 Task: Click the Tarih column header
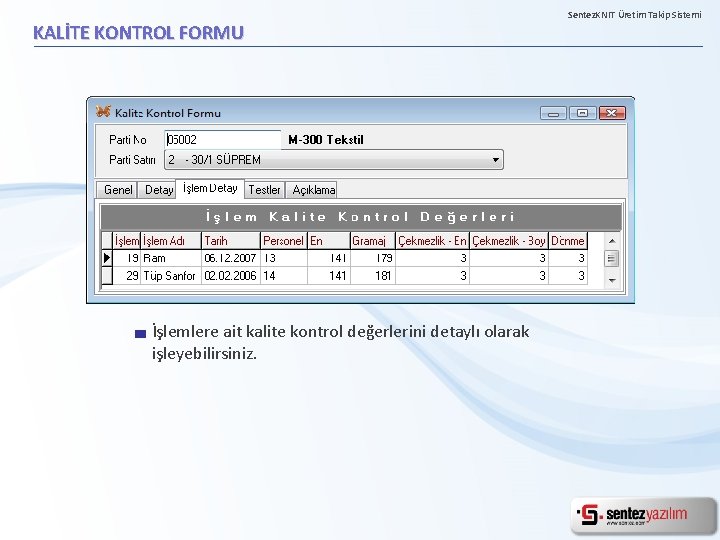pyautogui.click(x=231, y=241)
